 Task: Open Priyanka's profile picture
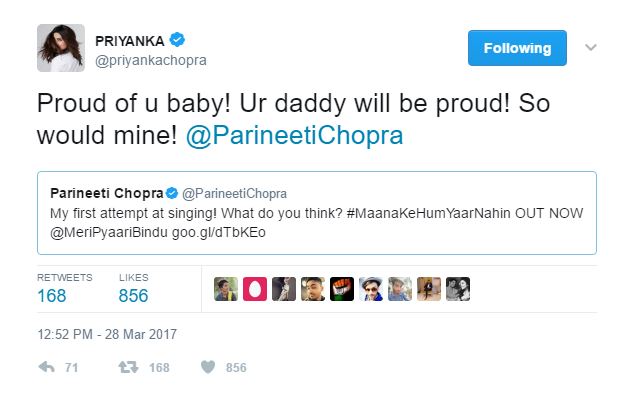[61, 49]
